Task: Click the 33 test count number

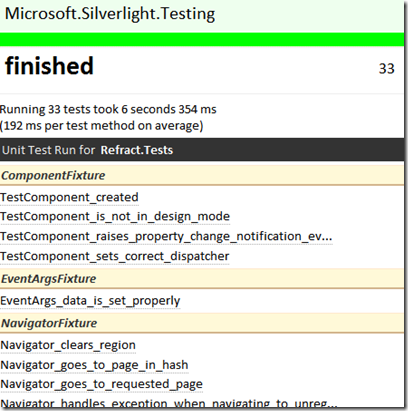Action: [x=387, y=69]
